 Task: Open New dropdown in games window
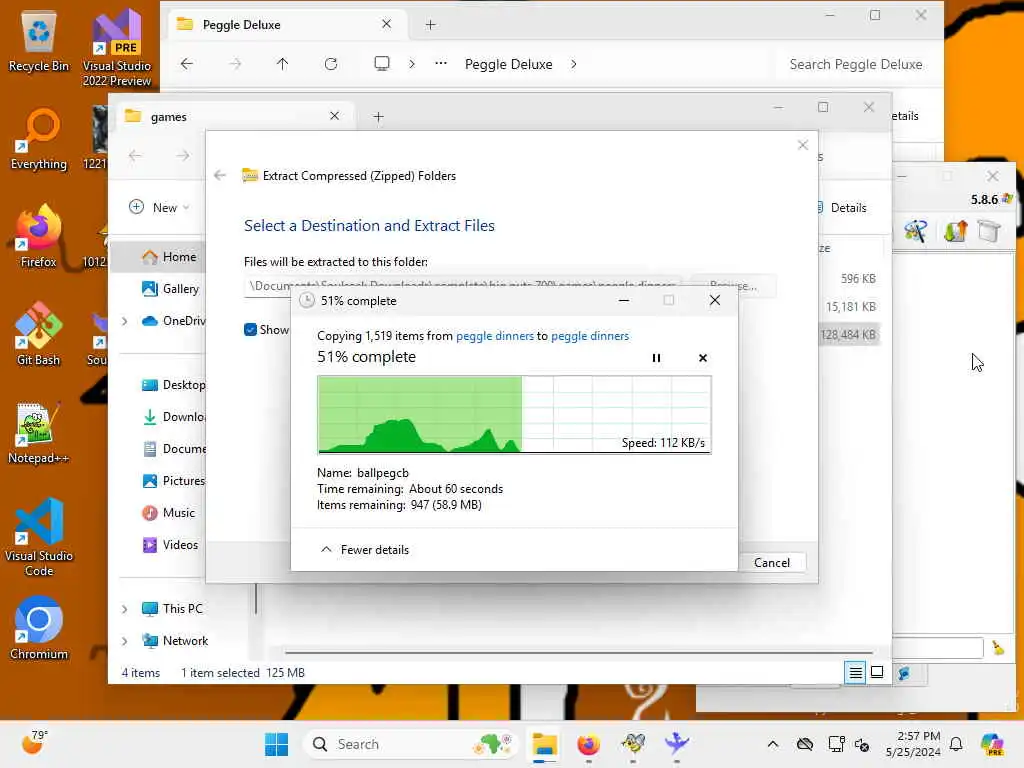(x=159, y=208)
